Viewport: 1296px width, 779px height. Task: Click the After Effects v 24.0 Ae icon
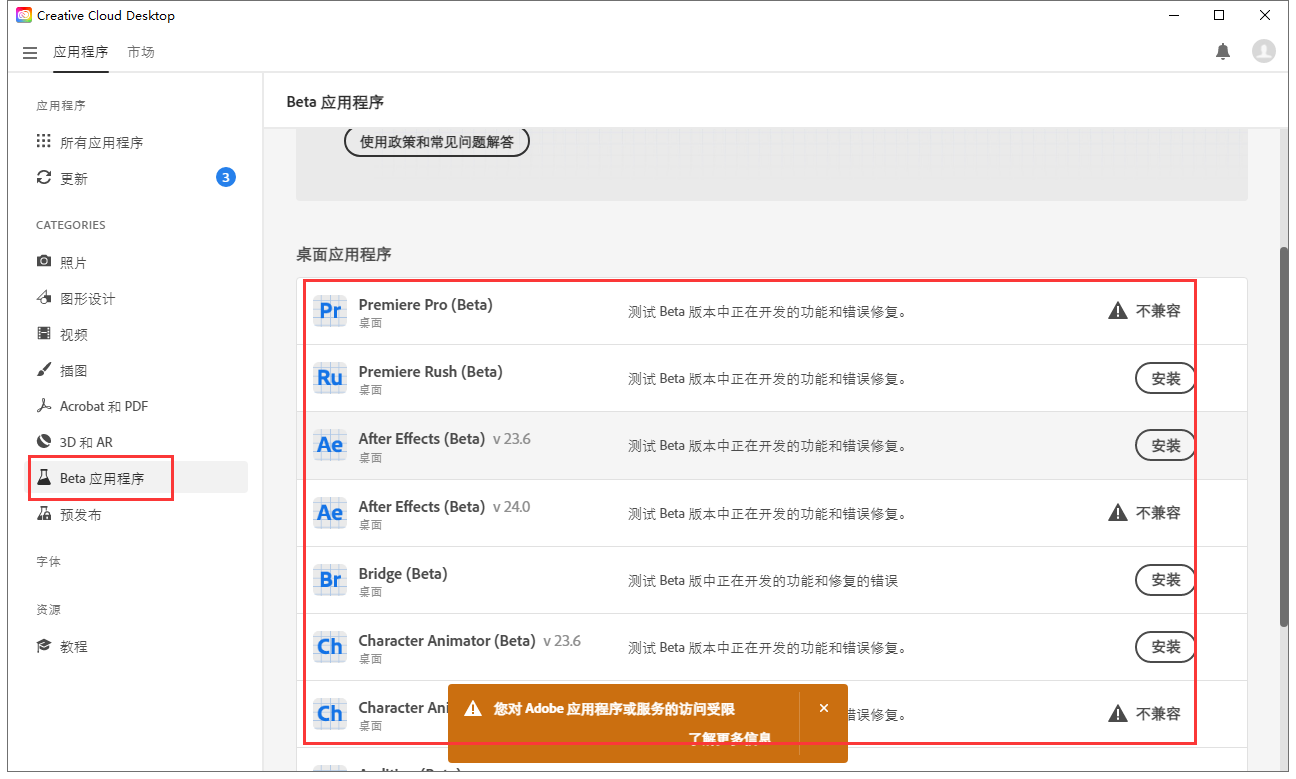coord(330,512)
